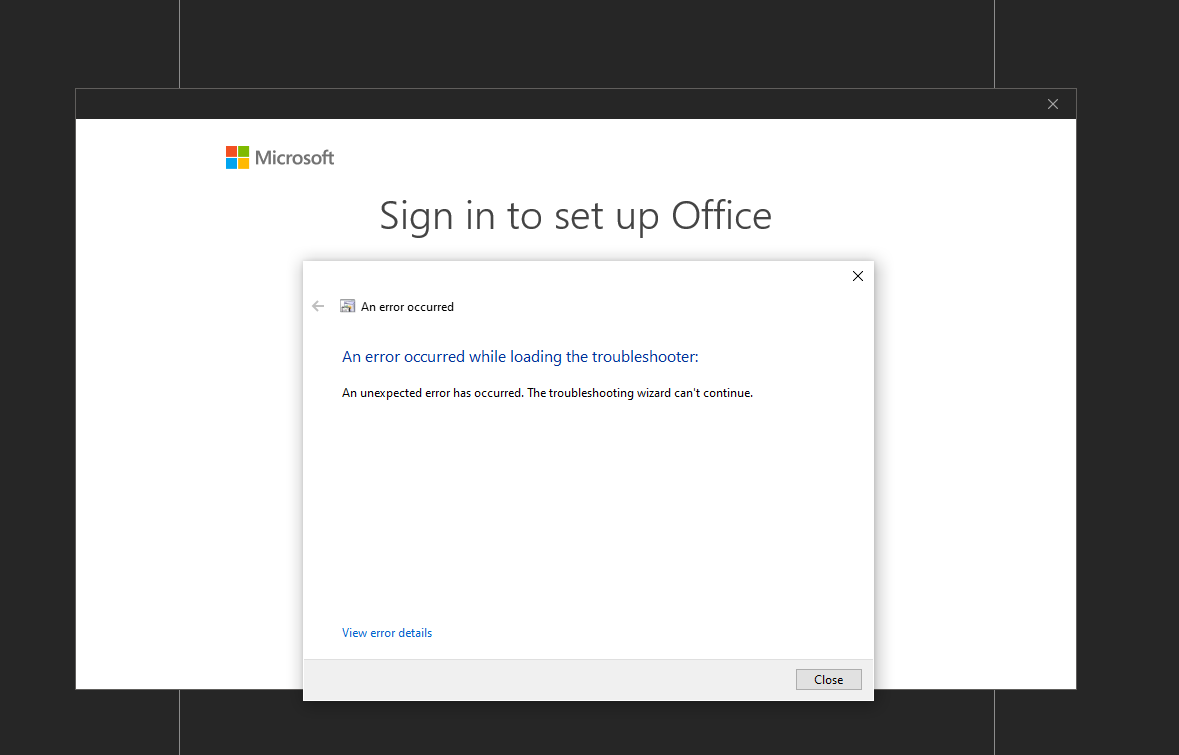Click the X on the troubleshooter dialog
This screenshot has width=1179, height=755.
[x=857, y=276]
